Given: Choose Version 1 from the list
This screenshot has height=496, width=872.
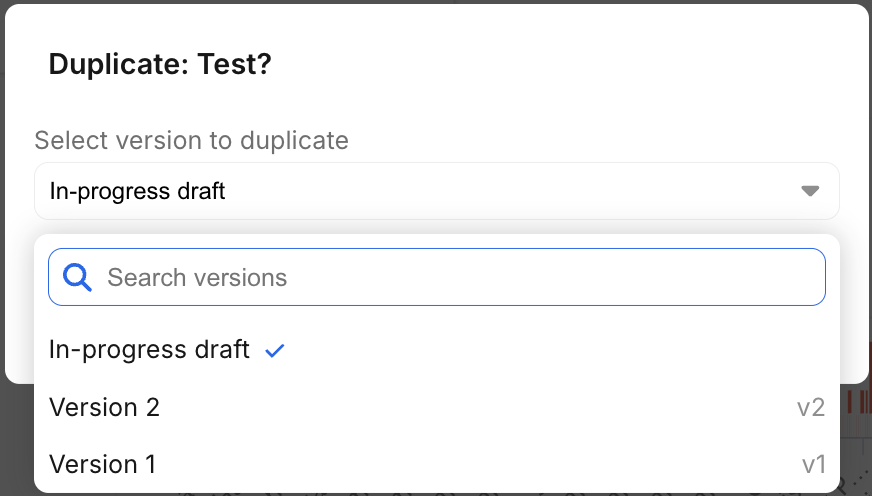Looking at the screenshot, I should 102,465.
